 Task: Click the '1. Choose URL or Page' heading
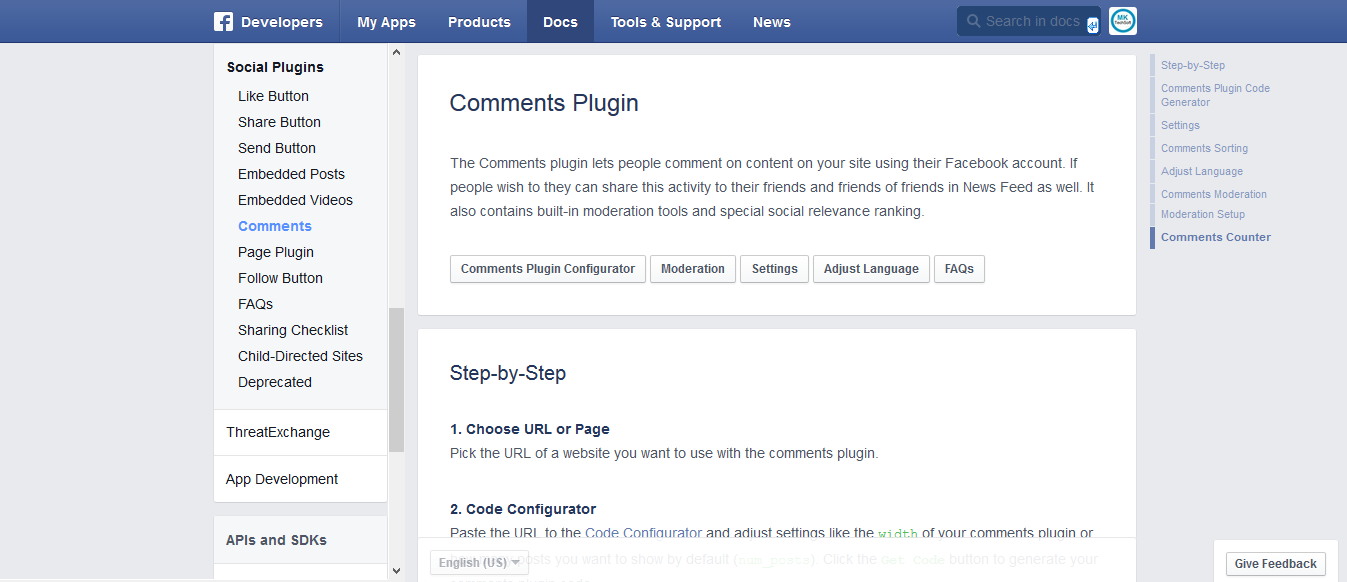pos(530,429)
